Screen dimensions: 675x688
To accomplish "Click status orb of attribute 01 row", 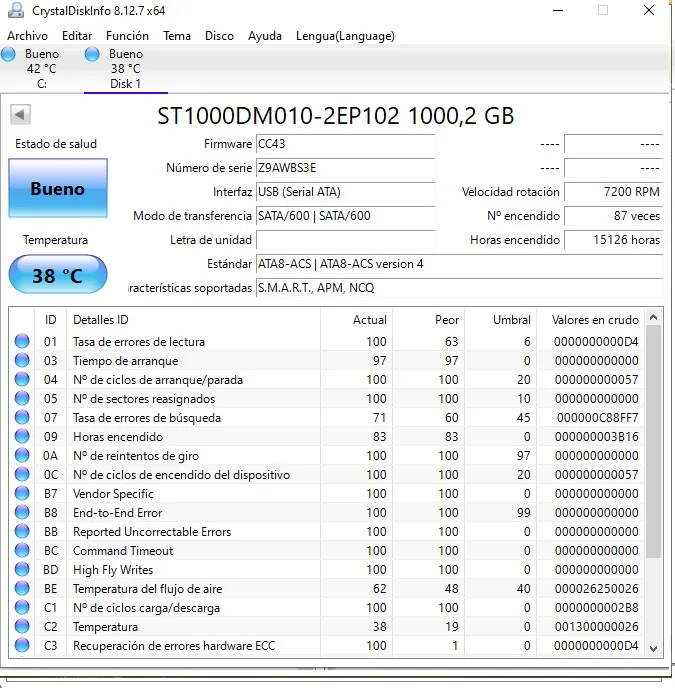I will (22, 341).
